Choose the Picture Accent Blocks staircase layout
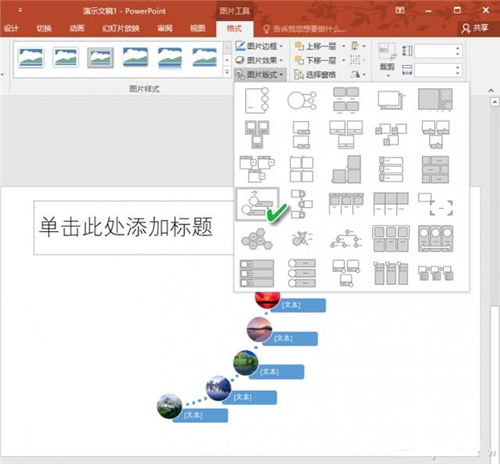This screenshot has width=500, height=464. click(346, 169)
